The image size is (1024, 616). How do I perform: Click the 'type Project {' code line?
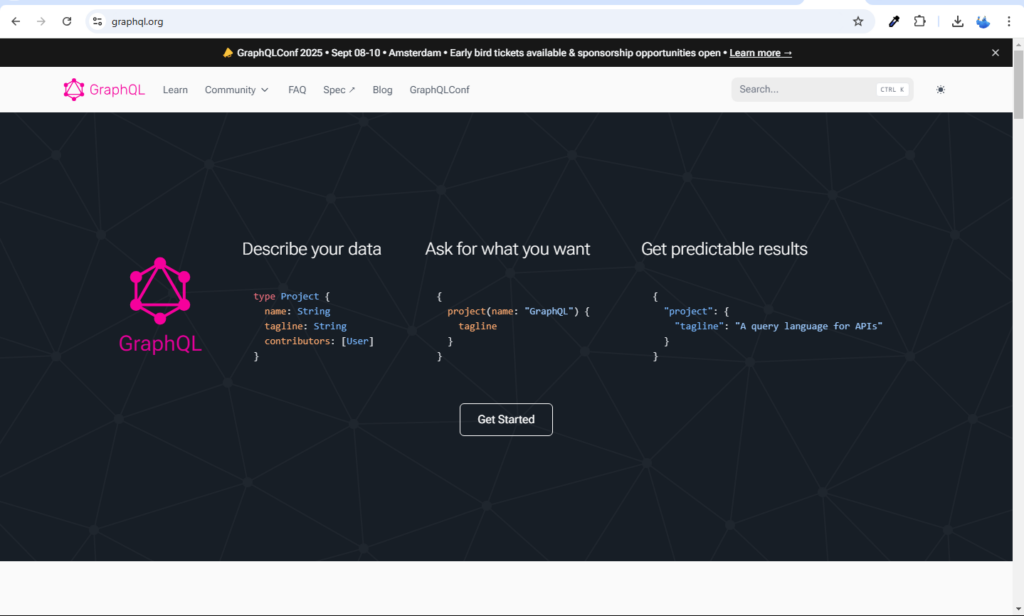point(291,296)
